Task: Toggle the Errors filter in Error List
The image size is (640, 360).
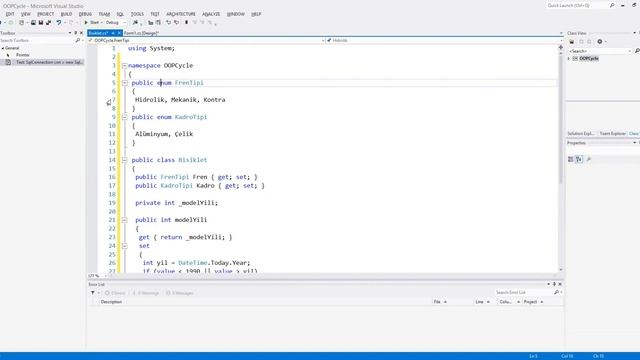Action: [115, 293]
